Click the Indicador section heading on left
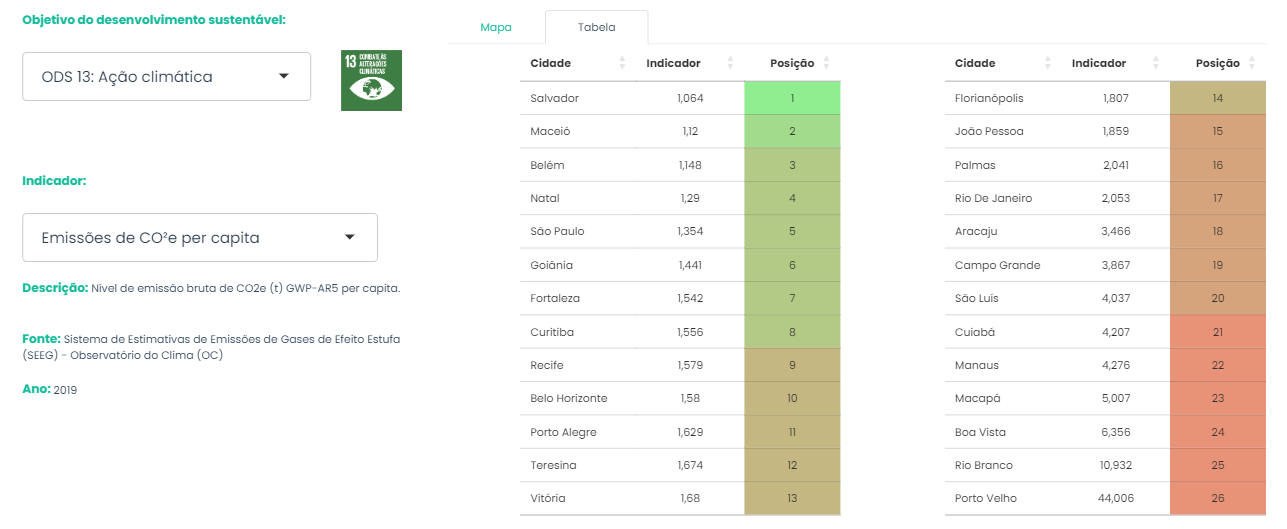 pos(54,181)
